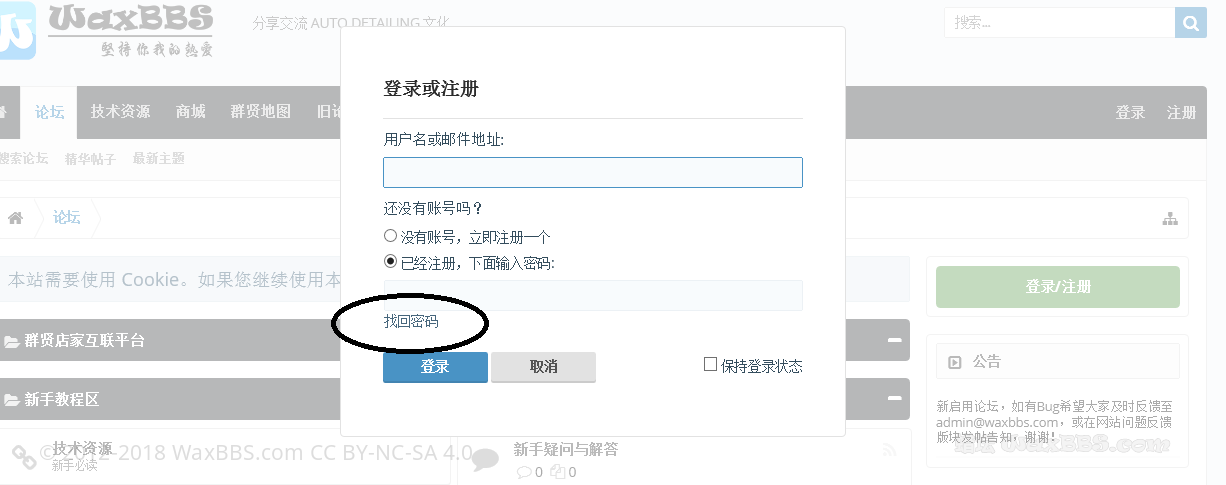Click the search magnifier icon
Image resolution: width=1226 pixels, height=485 pixels.
1191,22
